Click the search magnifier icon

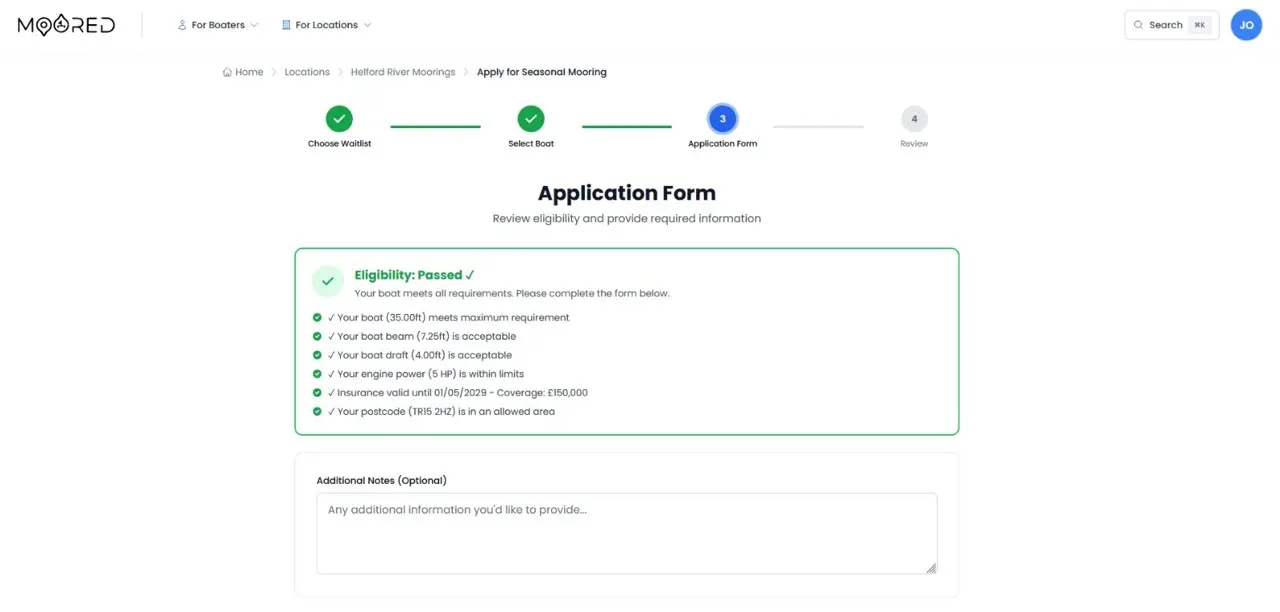coord(1139,24)
